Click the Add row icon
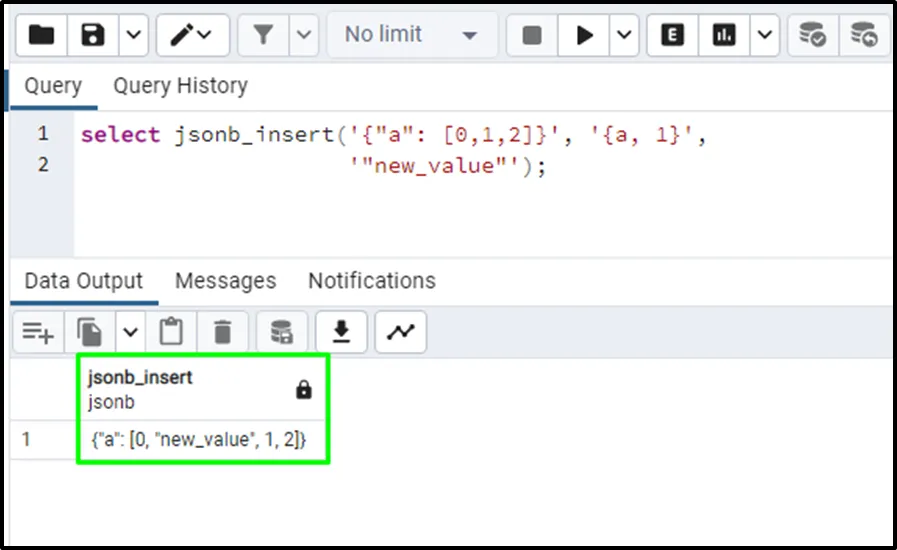 pos(38,332)
